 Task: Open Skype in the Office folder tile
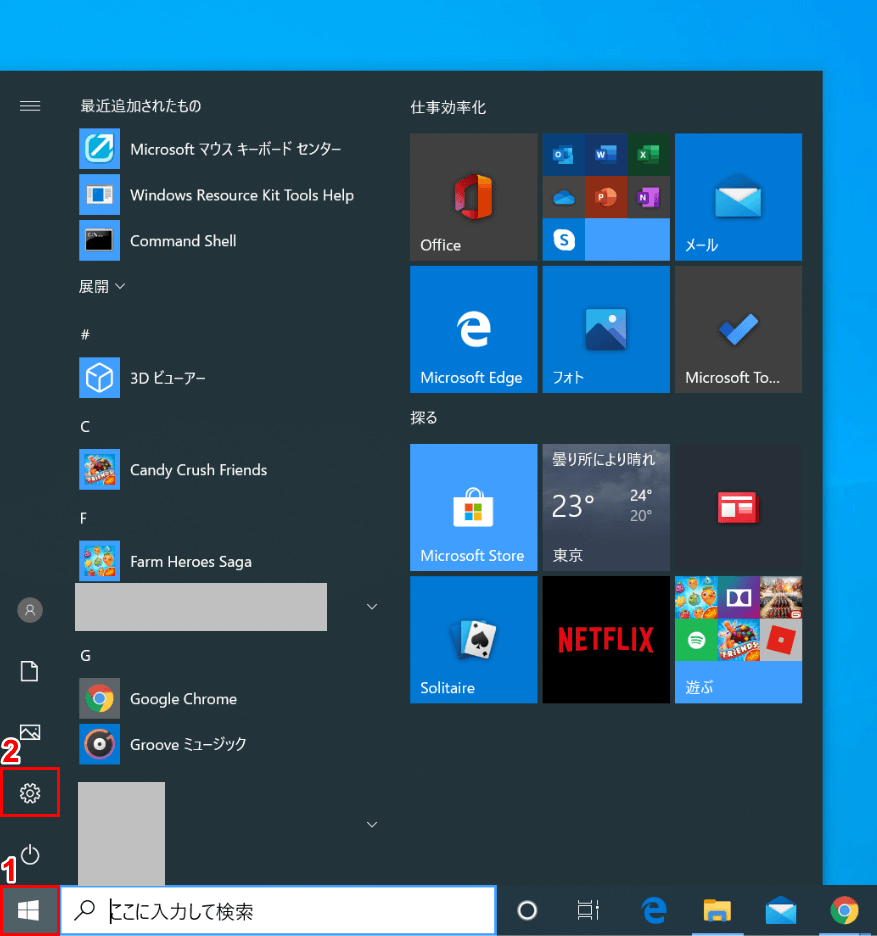point(564,239)
